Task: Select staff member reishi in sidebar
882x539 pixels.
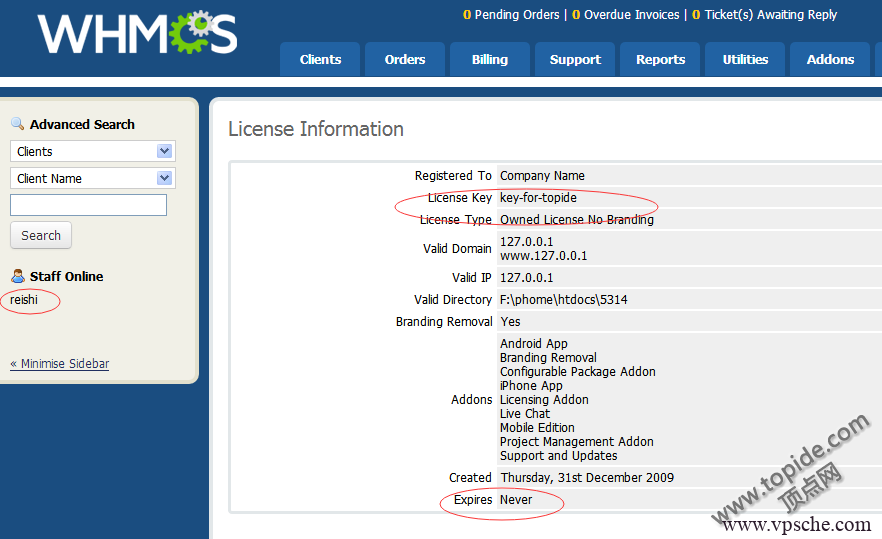Action: pyautogui.click(x=24, y=299)
